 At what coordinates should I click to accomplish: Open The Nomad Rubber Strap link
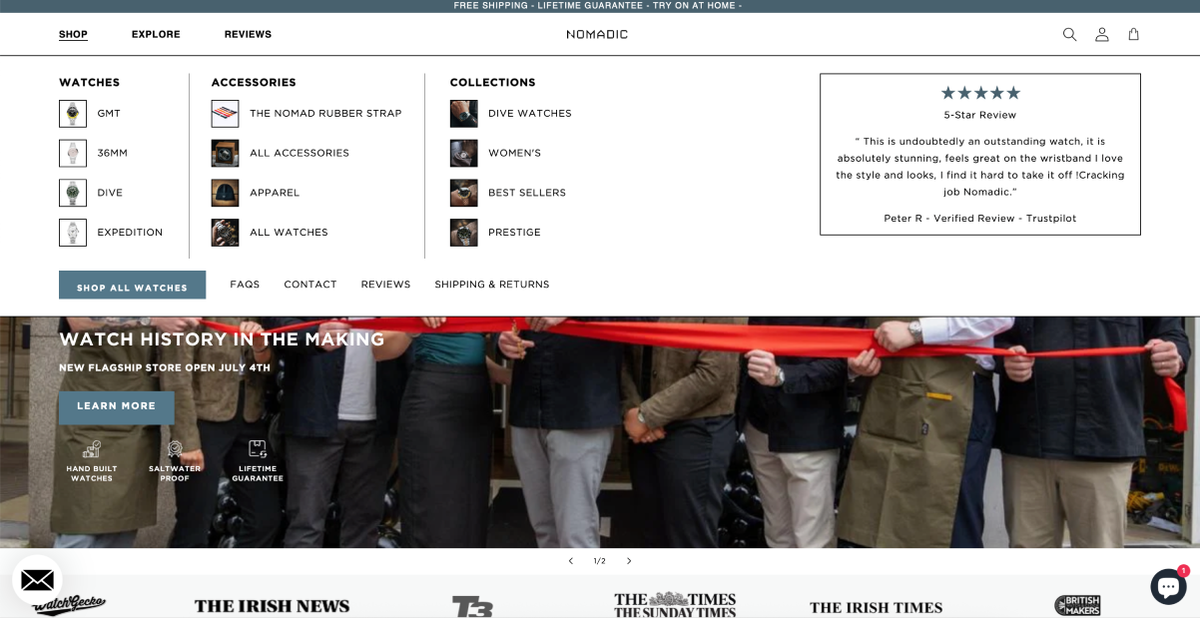(325, 114)
